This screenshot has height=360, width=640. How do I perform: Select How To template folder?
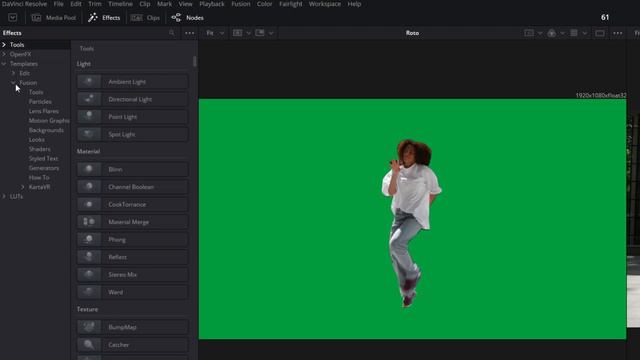click(39, 178)
